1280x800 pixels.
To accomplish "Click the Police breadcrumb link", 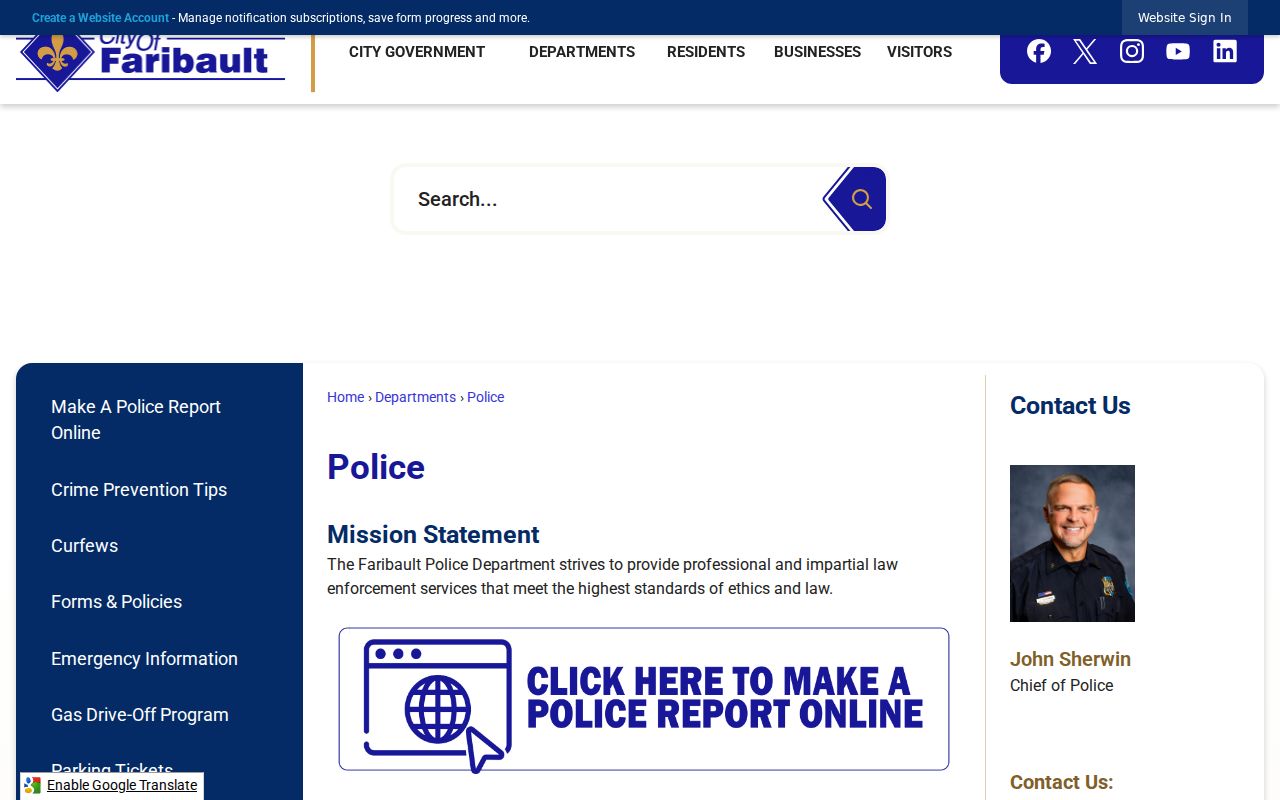I will [486, 397].
